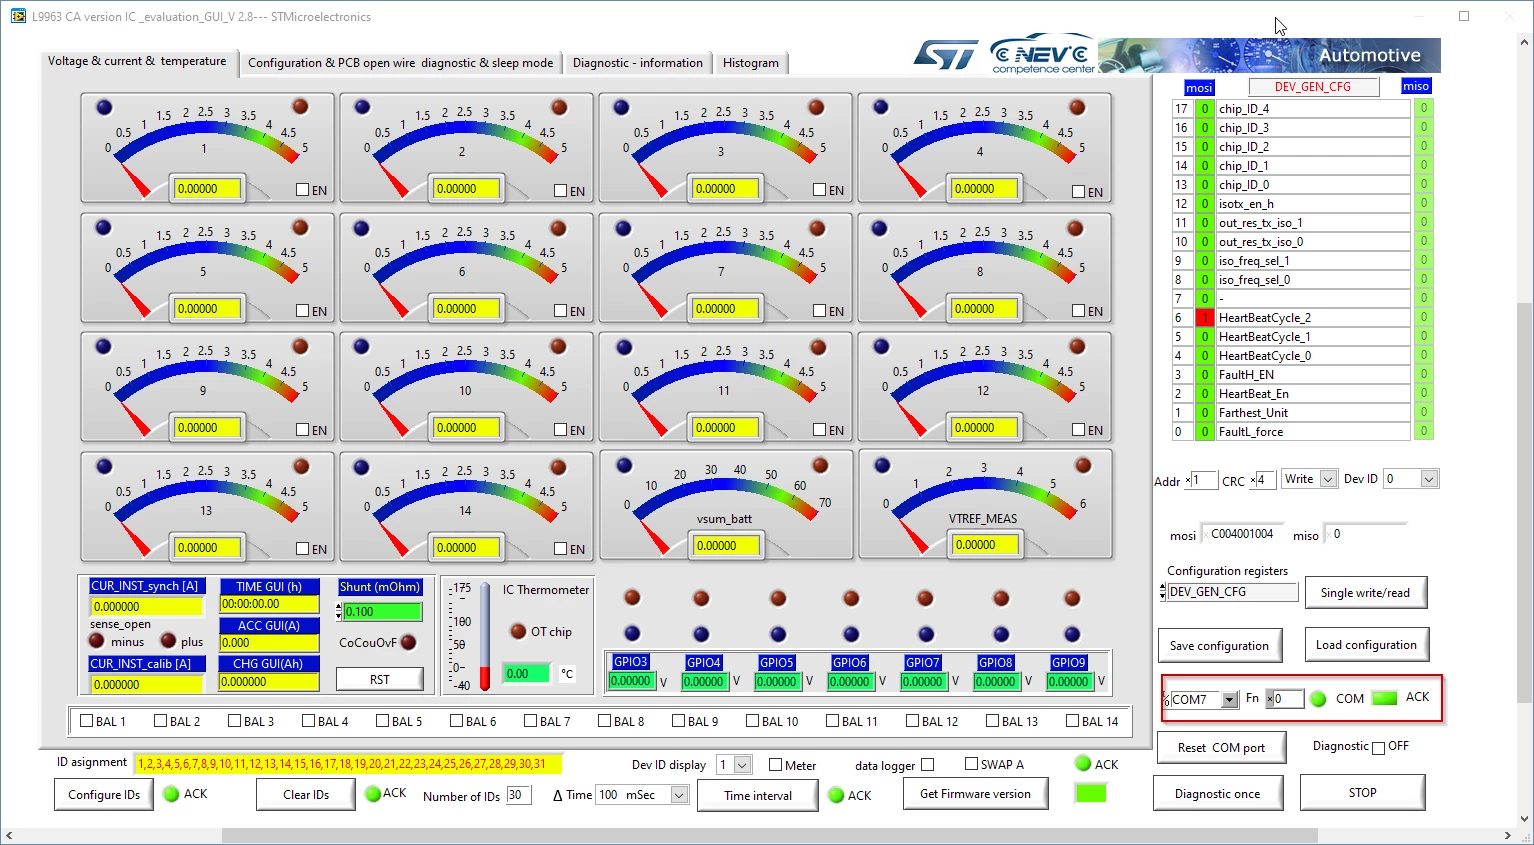Open the Histogram tab

click(x=751, y=62)
